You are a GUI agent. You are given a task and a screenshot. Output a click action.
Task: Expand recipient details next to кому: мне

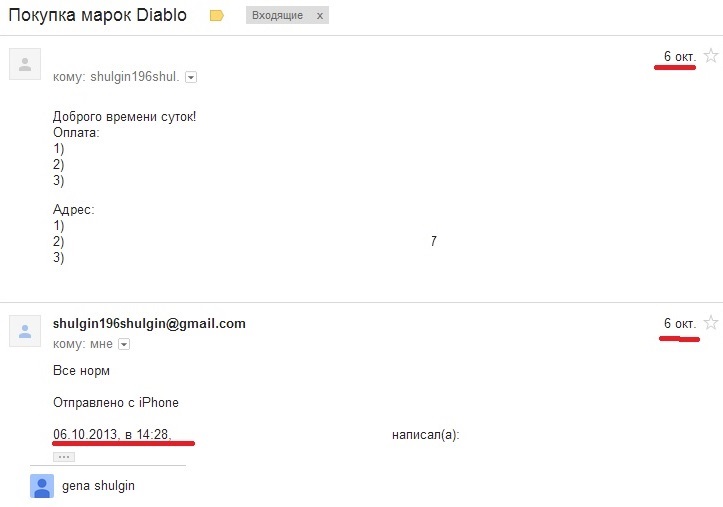(124, 344)
